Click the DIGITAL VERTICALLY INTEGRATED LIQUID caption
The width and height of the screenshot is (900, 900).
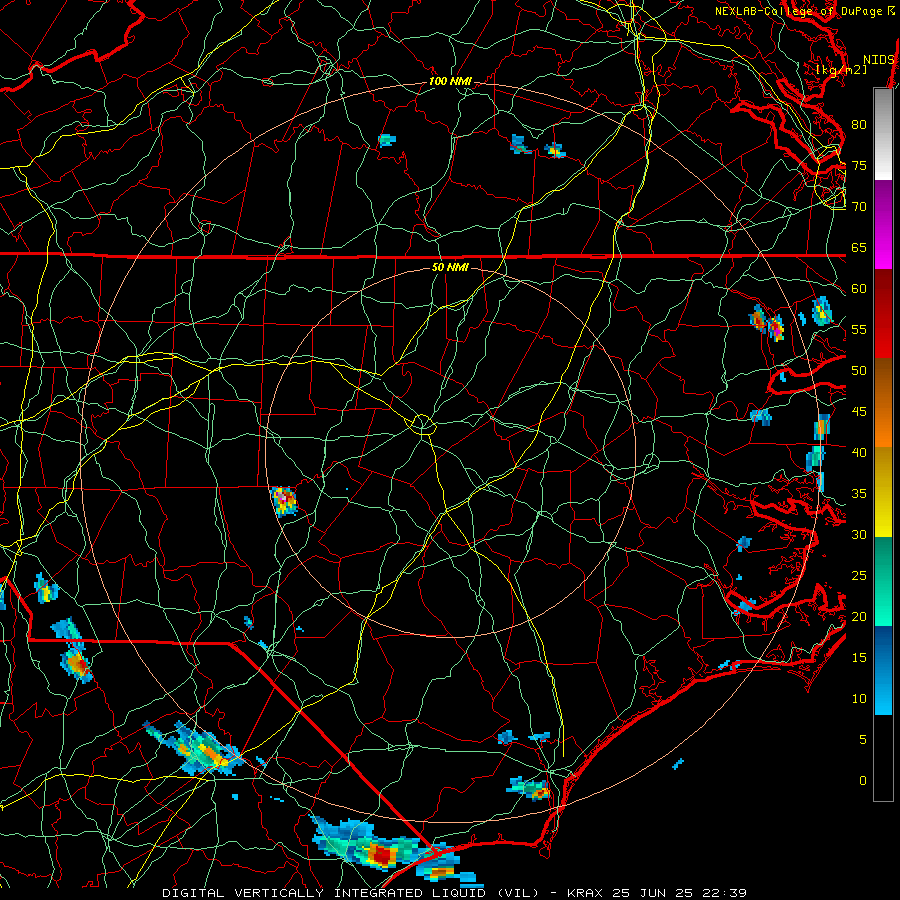point(324,893)
